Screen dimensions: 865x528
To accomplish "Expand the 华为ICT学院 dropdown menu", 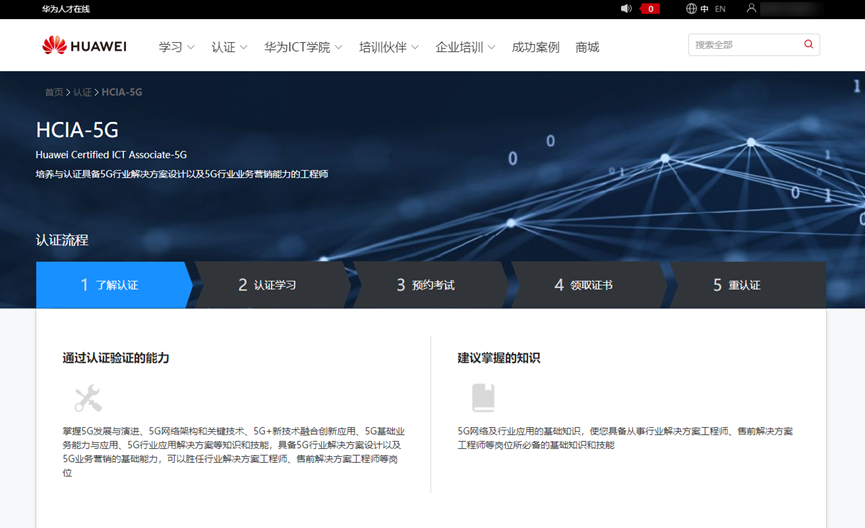I will (x=303, y=47).
